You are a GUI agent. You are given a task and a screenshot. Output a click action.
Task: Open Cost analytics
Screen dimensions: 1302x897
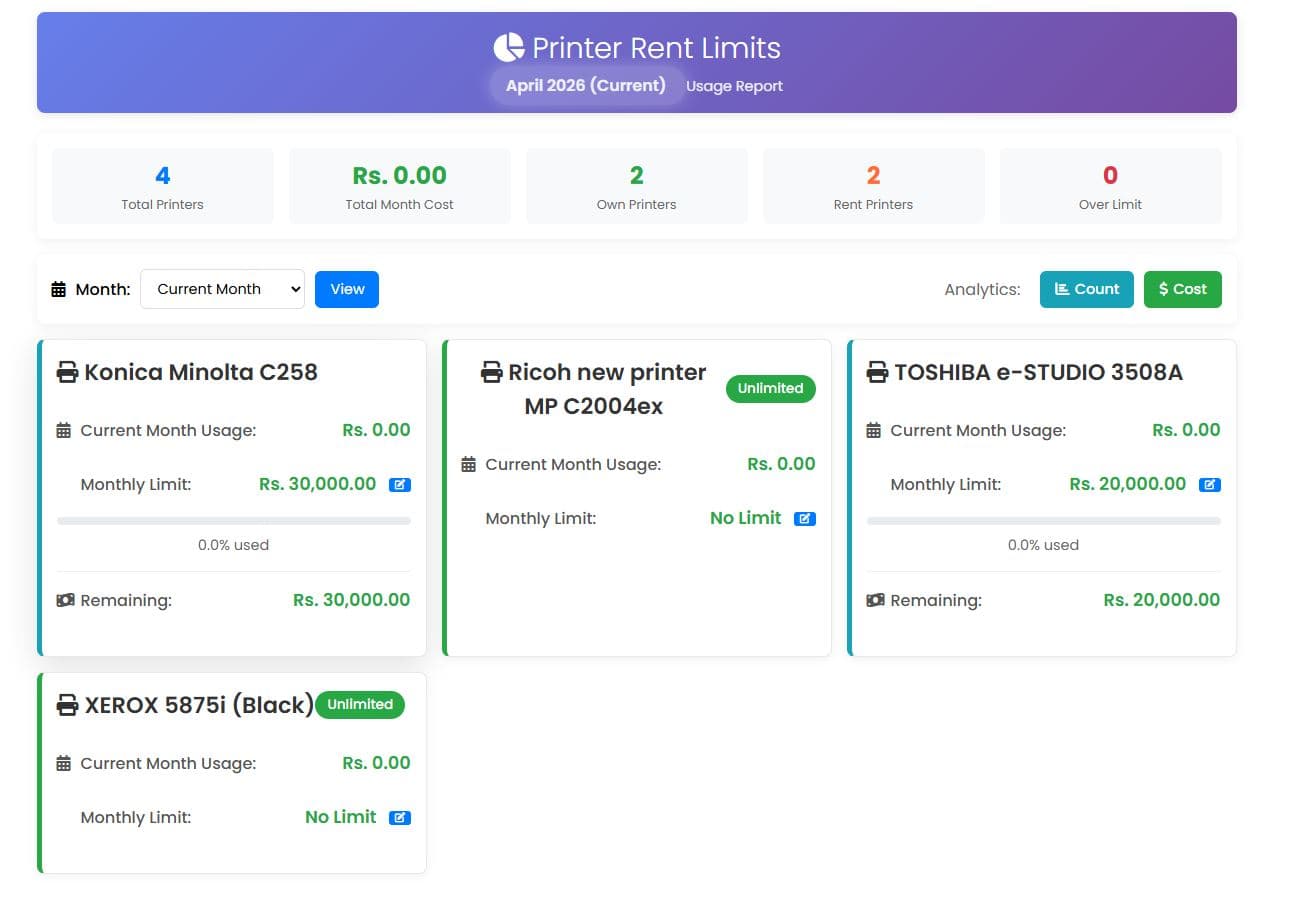click(x=1183, y=289)
